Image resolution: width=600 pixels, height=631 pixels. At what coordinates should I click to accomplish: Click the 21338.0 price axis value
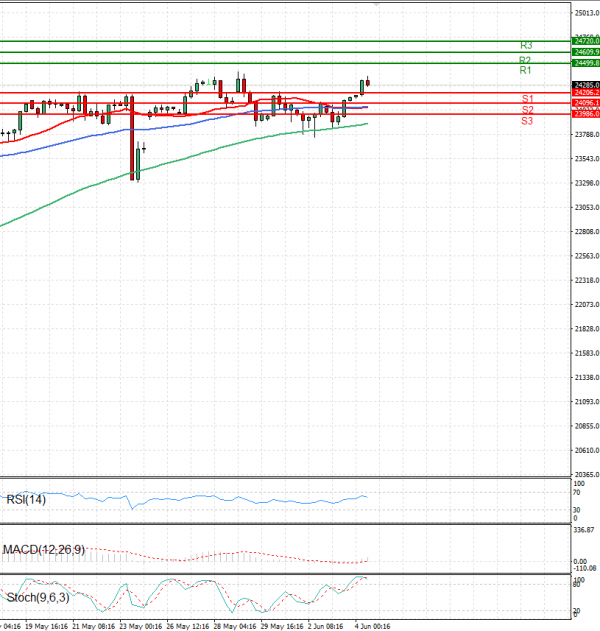pyautogui.click(x=587, y=377)
